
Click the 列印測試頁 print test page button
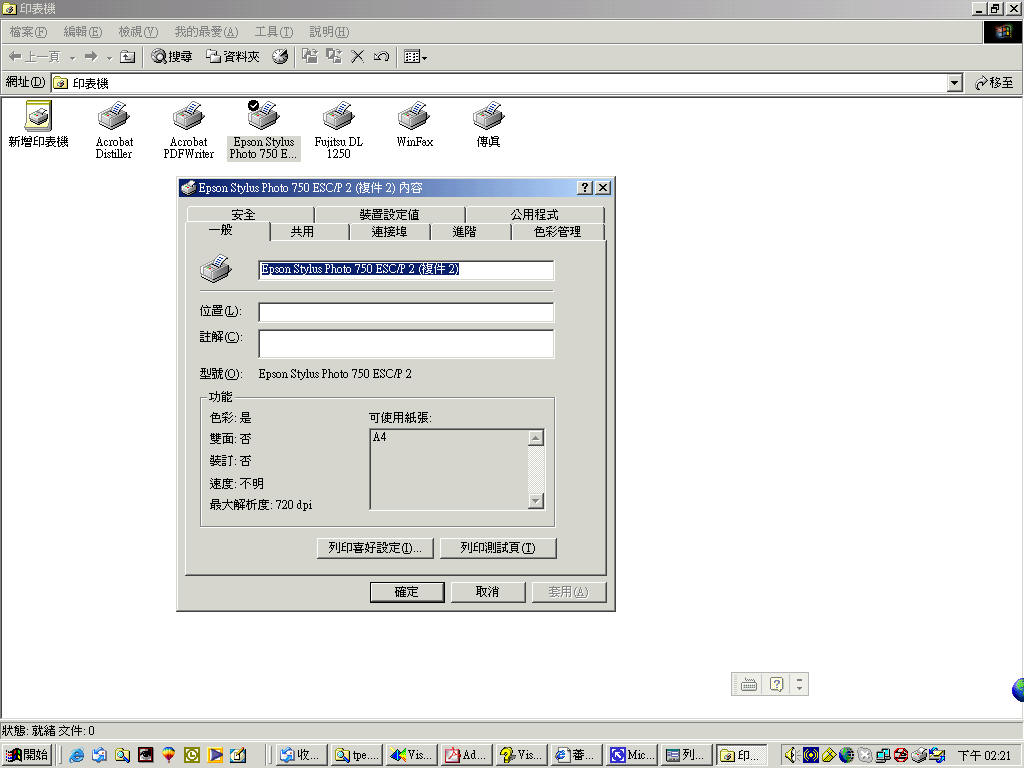click(498, 548)
